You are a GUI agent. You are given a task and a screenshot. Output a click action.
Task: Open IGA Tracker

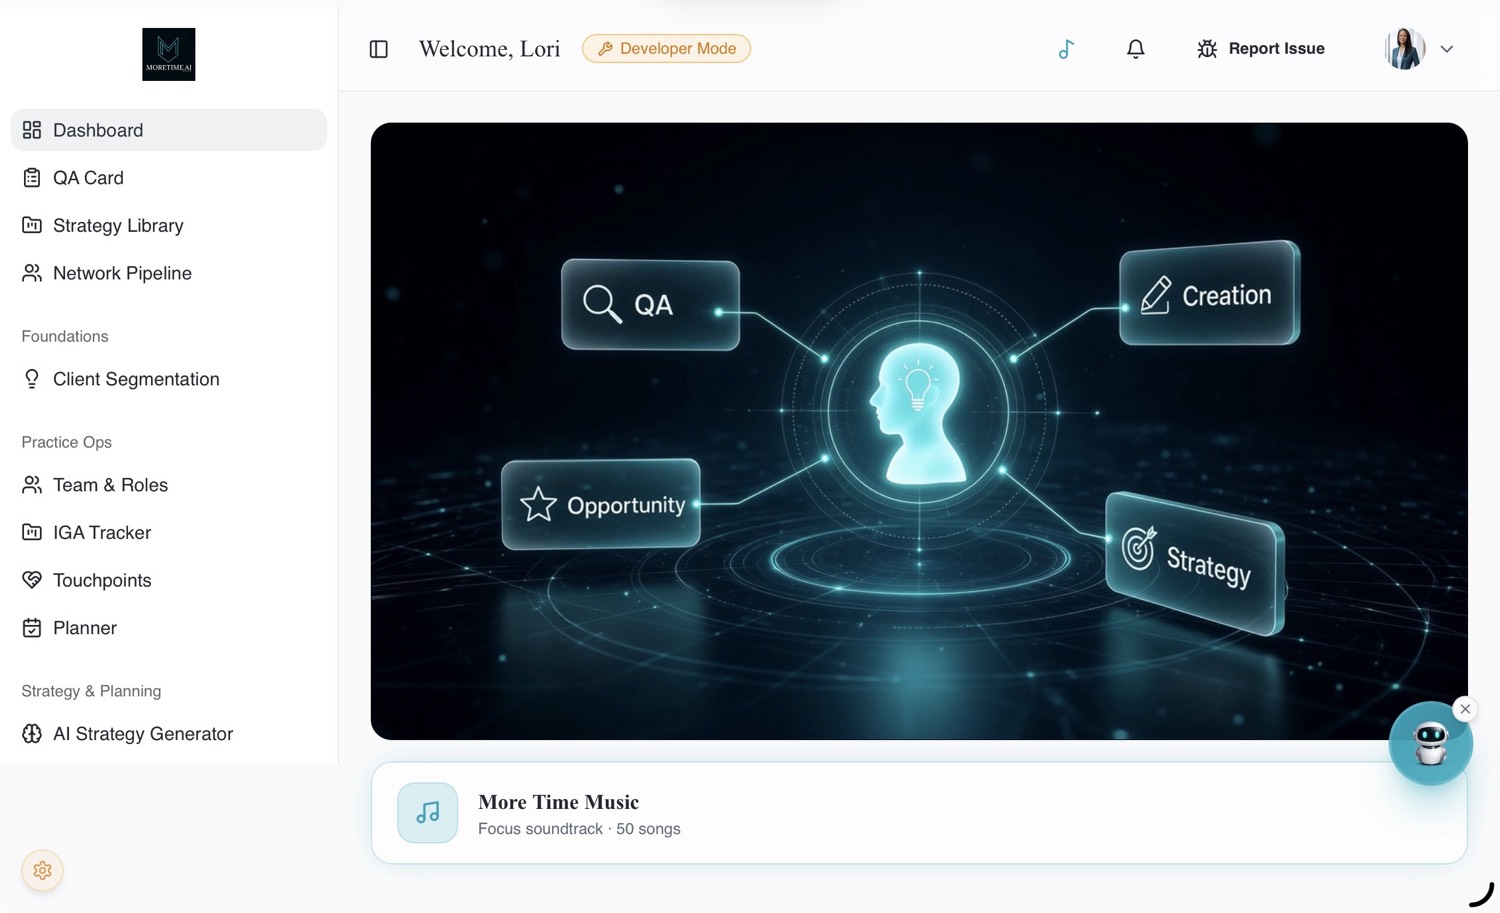pyautogui.click(x=169, y=532)
